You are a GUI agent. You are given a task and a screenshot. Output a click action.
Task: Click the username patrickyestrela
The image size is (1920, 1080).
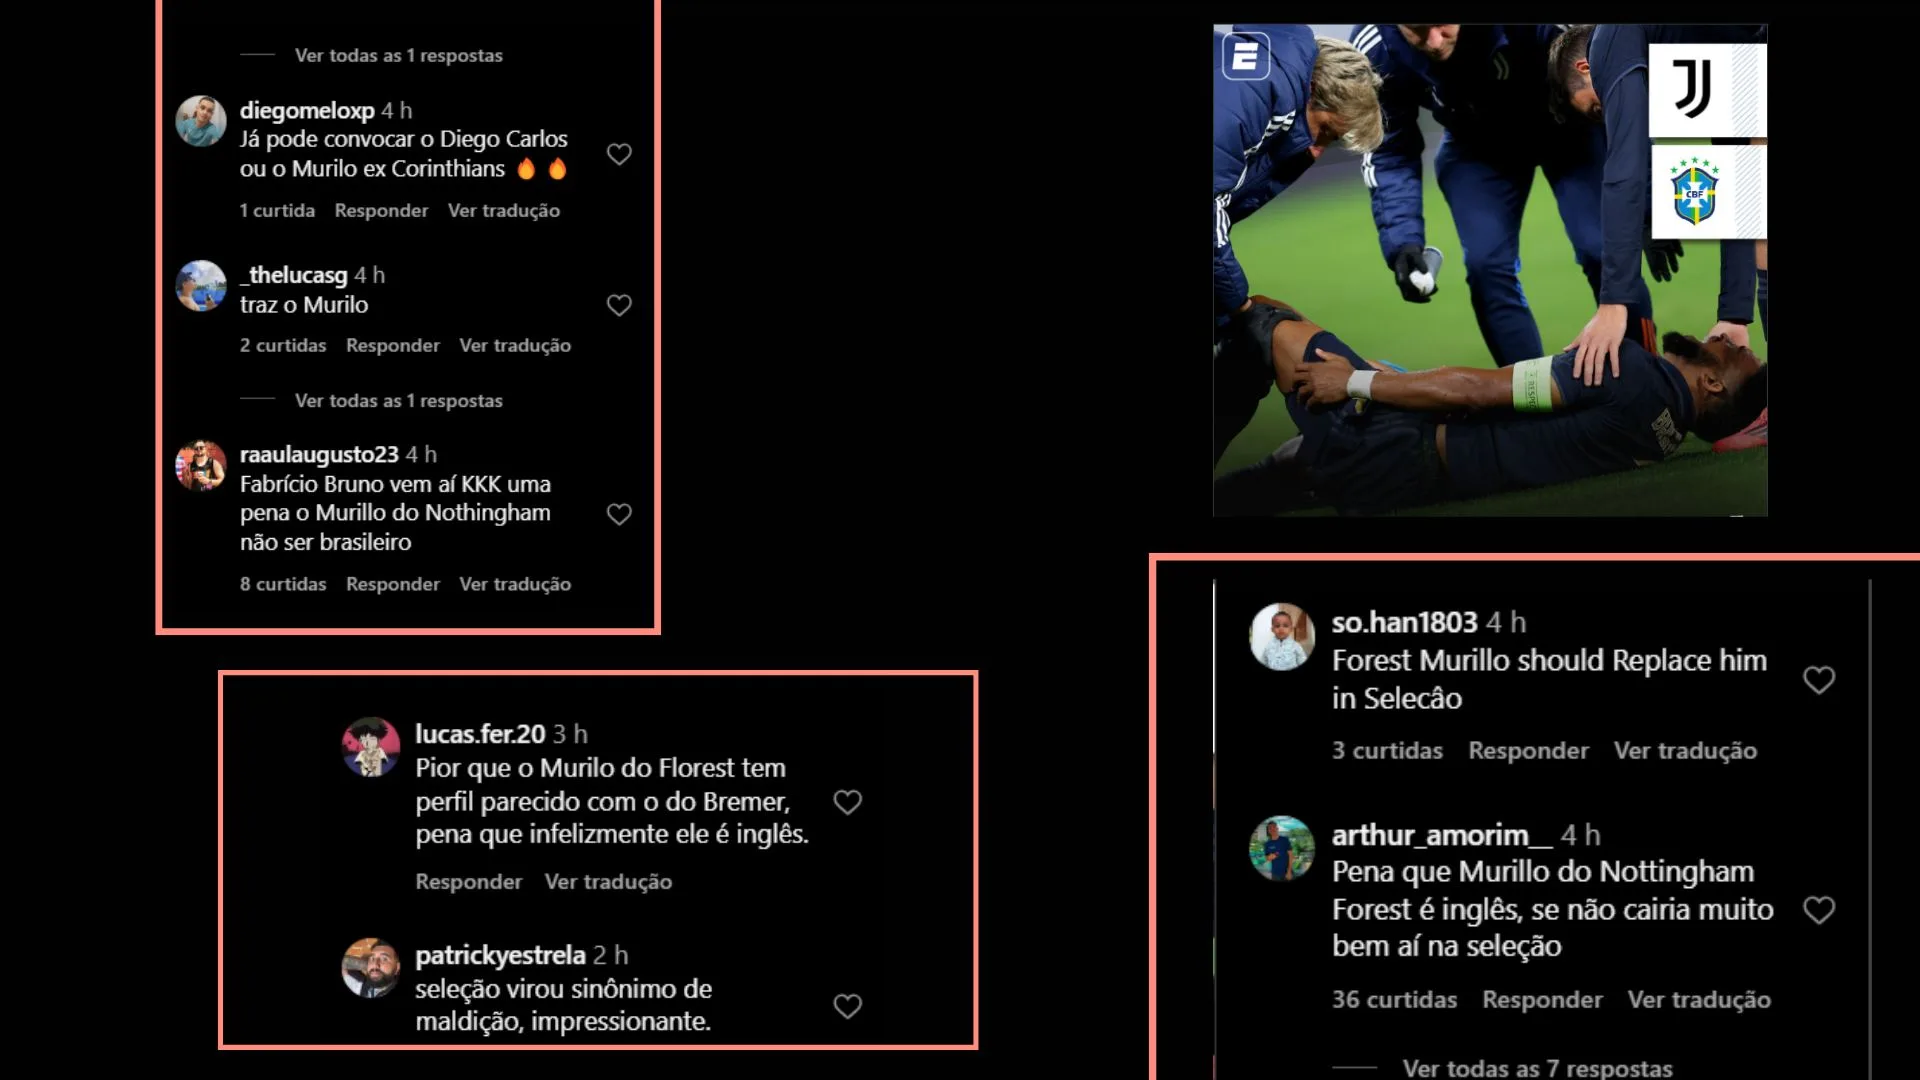coord(500,955)
